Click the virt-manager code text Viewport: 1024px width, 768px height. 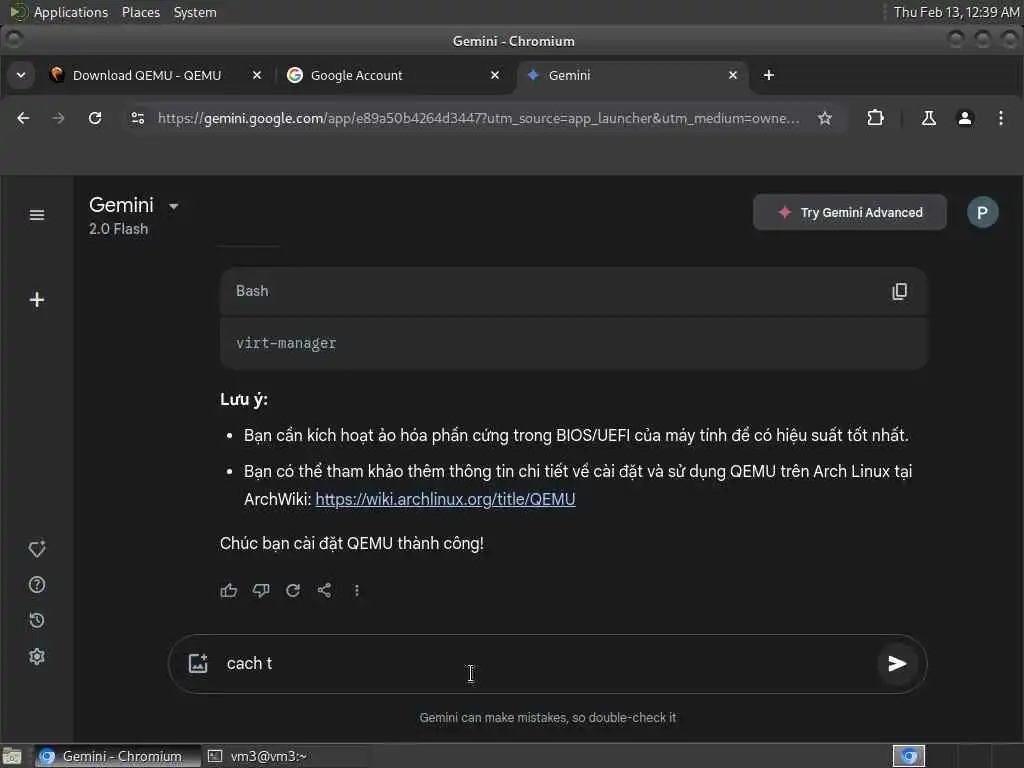(286, 344)
